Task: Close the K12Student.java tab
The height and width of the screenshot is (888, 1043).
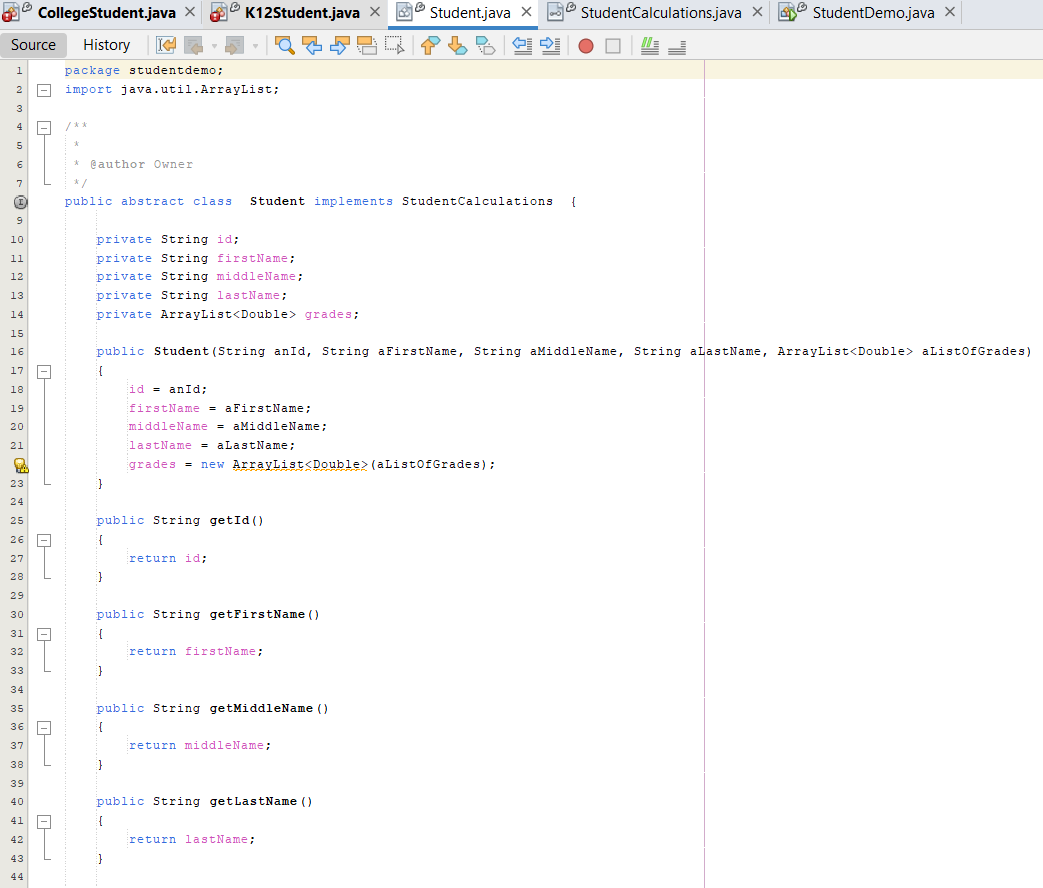Action: tap(375, 12)
